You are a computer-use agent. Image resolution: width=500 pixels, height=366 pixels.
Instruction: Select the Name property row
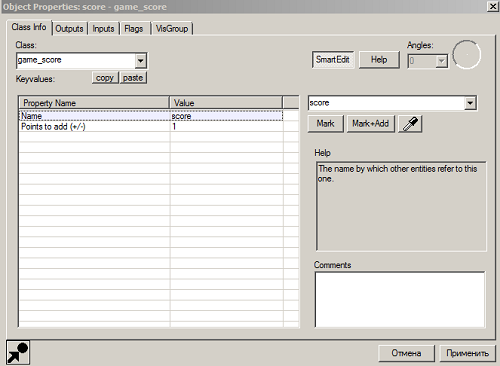pos(151,116)
